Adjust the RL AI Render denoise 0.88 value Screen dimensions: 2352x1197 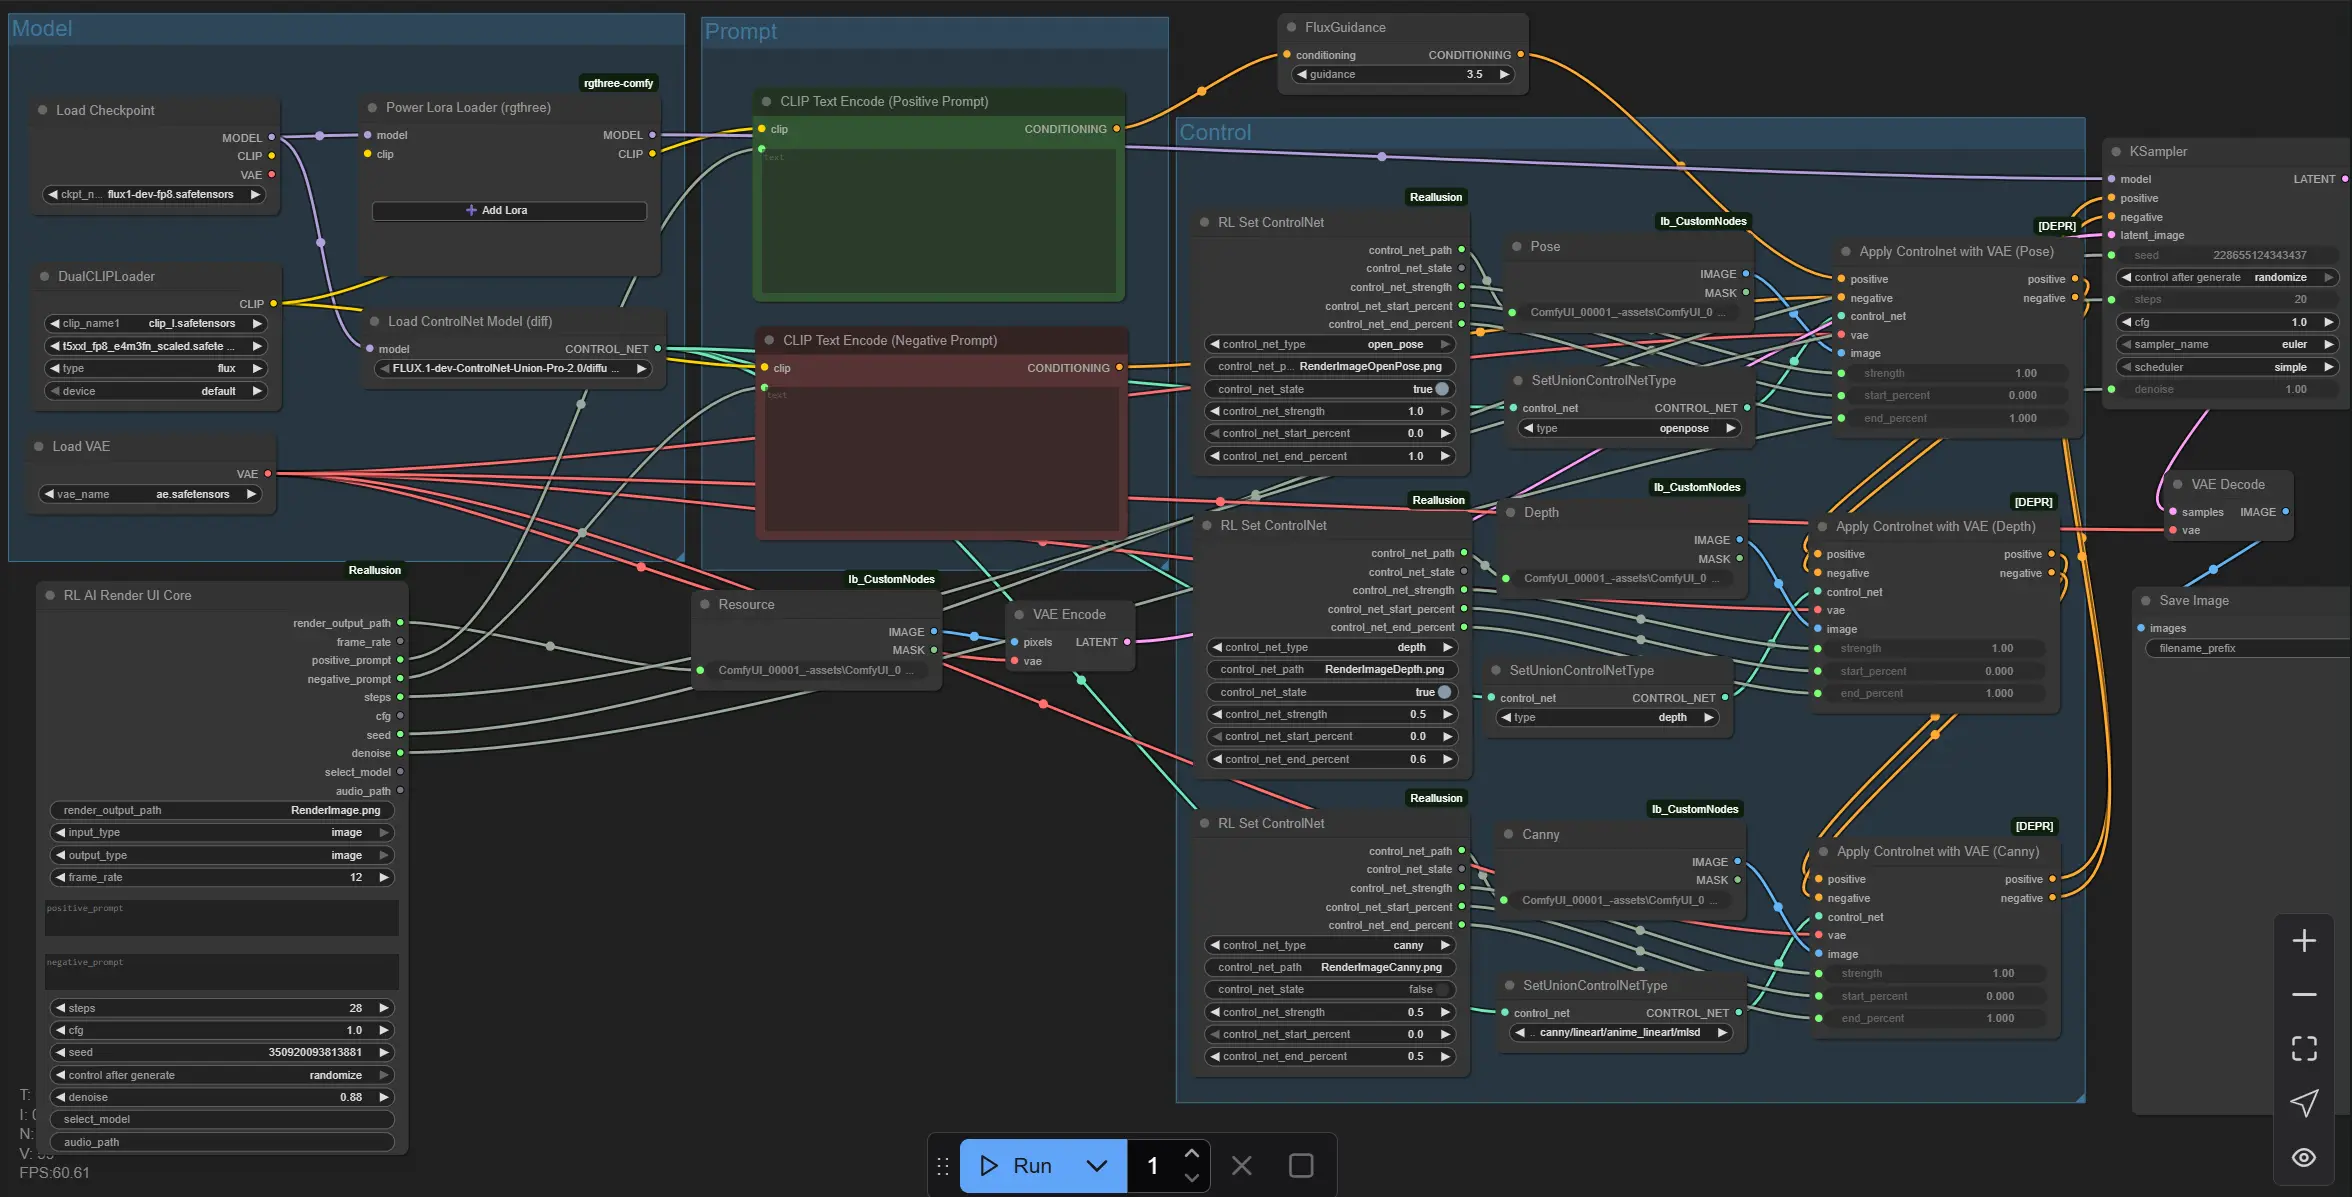pos(222,1097)
